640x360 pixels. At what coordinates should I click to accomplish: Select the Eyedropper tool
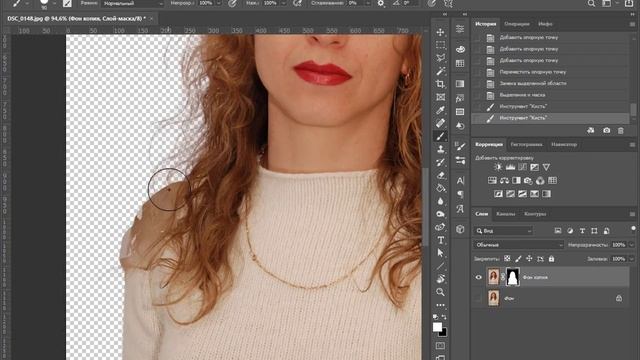440,110
